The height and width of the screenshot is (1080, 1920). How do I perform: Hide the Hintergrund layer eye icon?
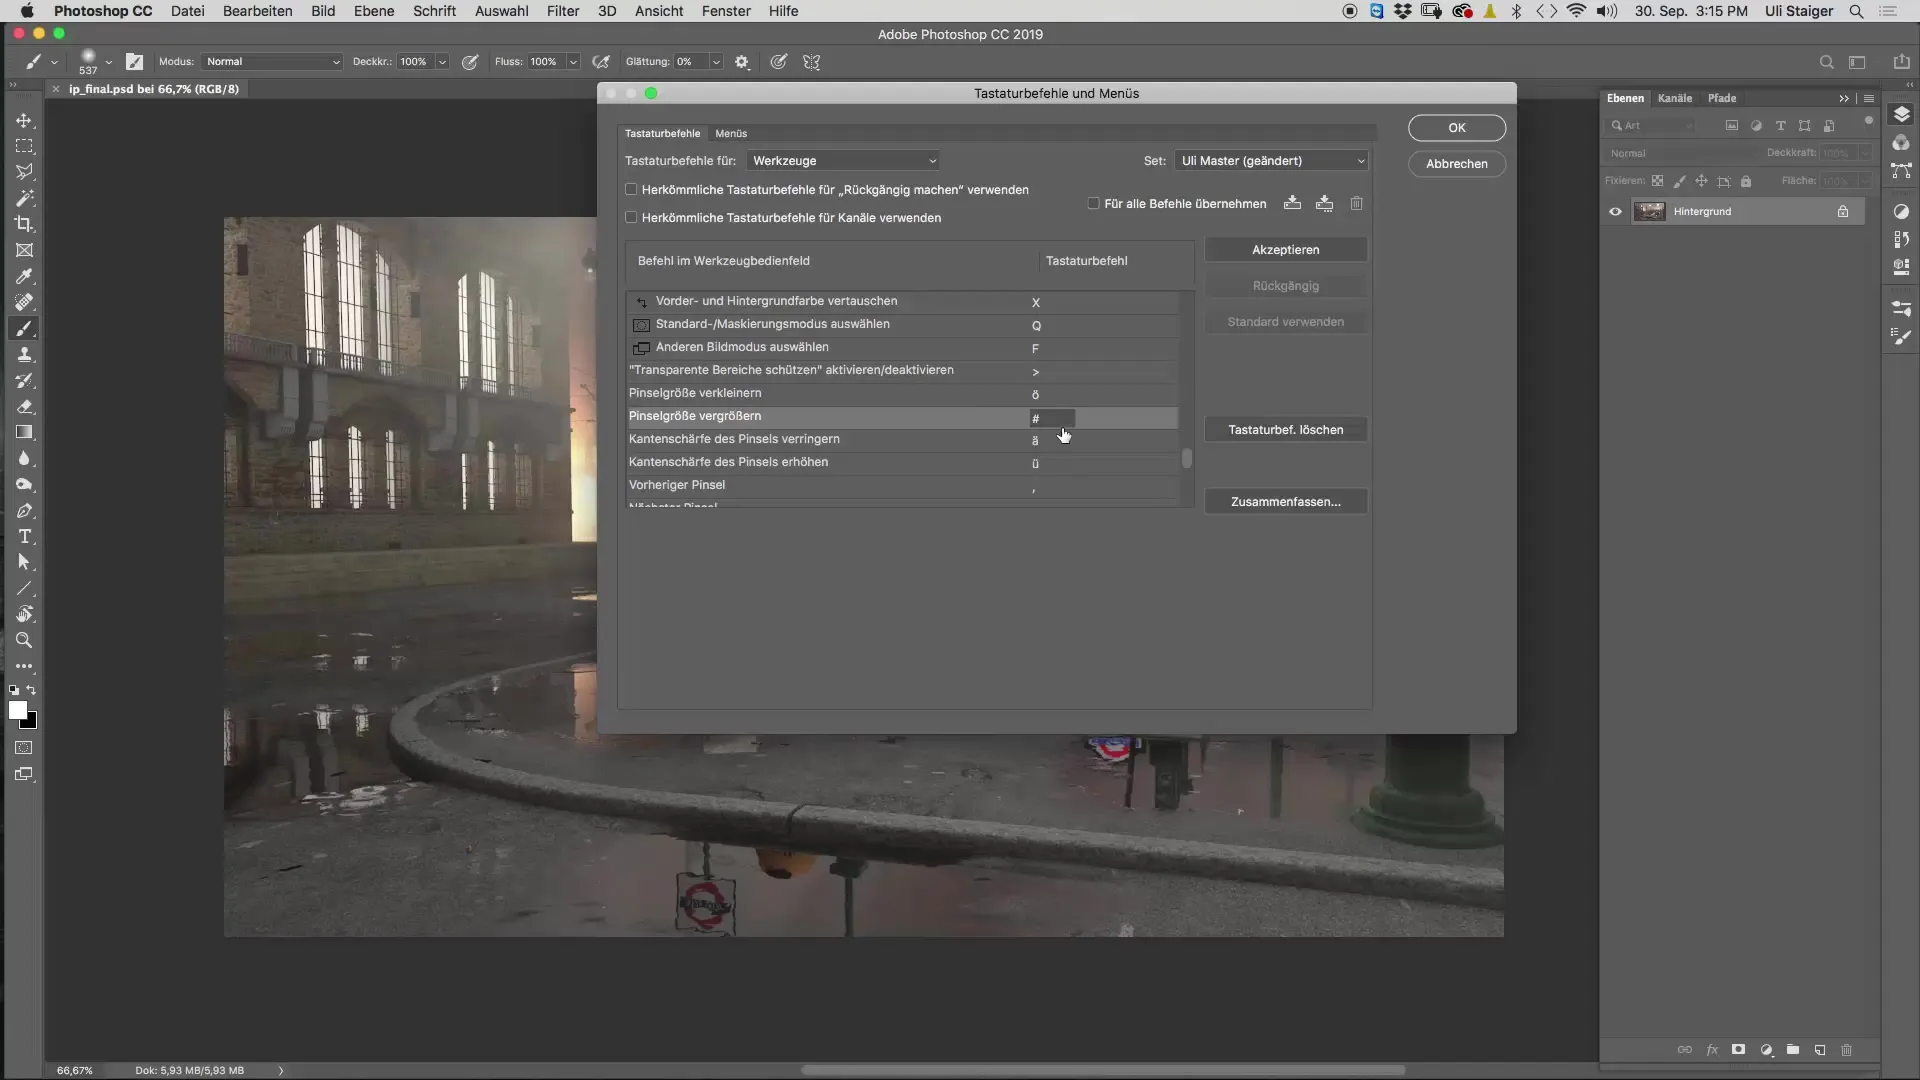point(1615,211)
